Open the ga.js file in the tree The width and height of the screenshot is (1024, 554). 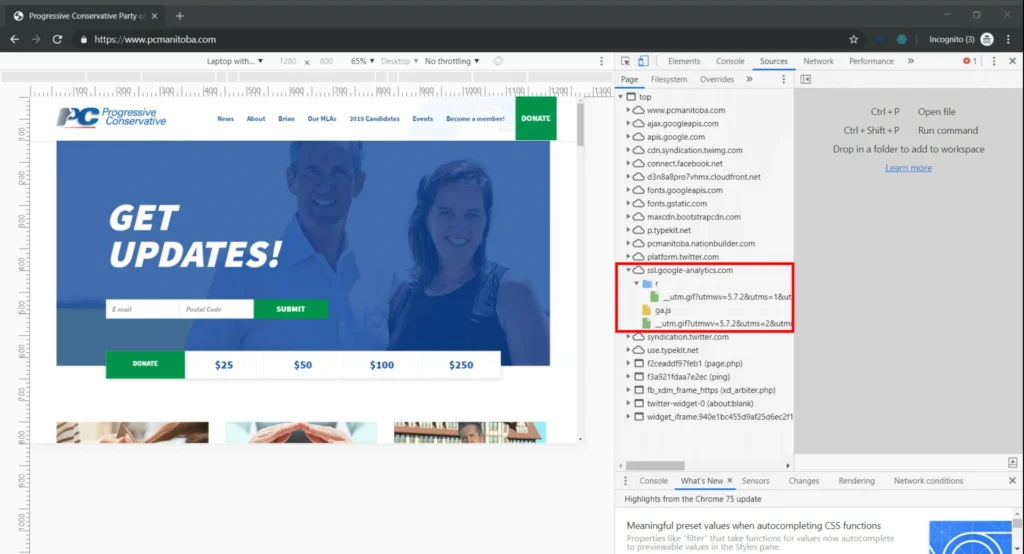point(662,310)
